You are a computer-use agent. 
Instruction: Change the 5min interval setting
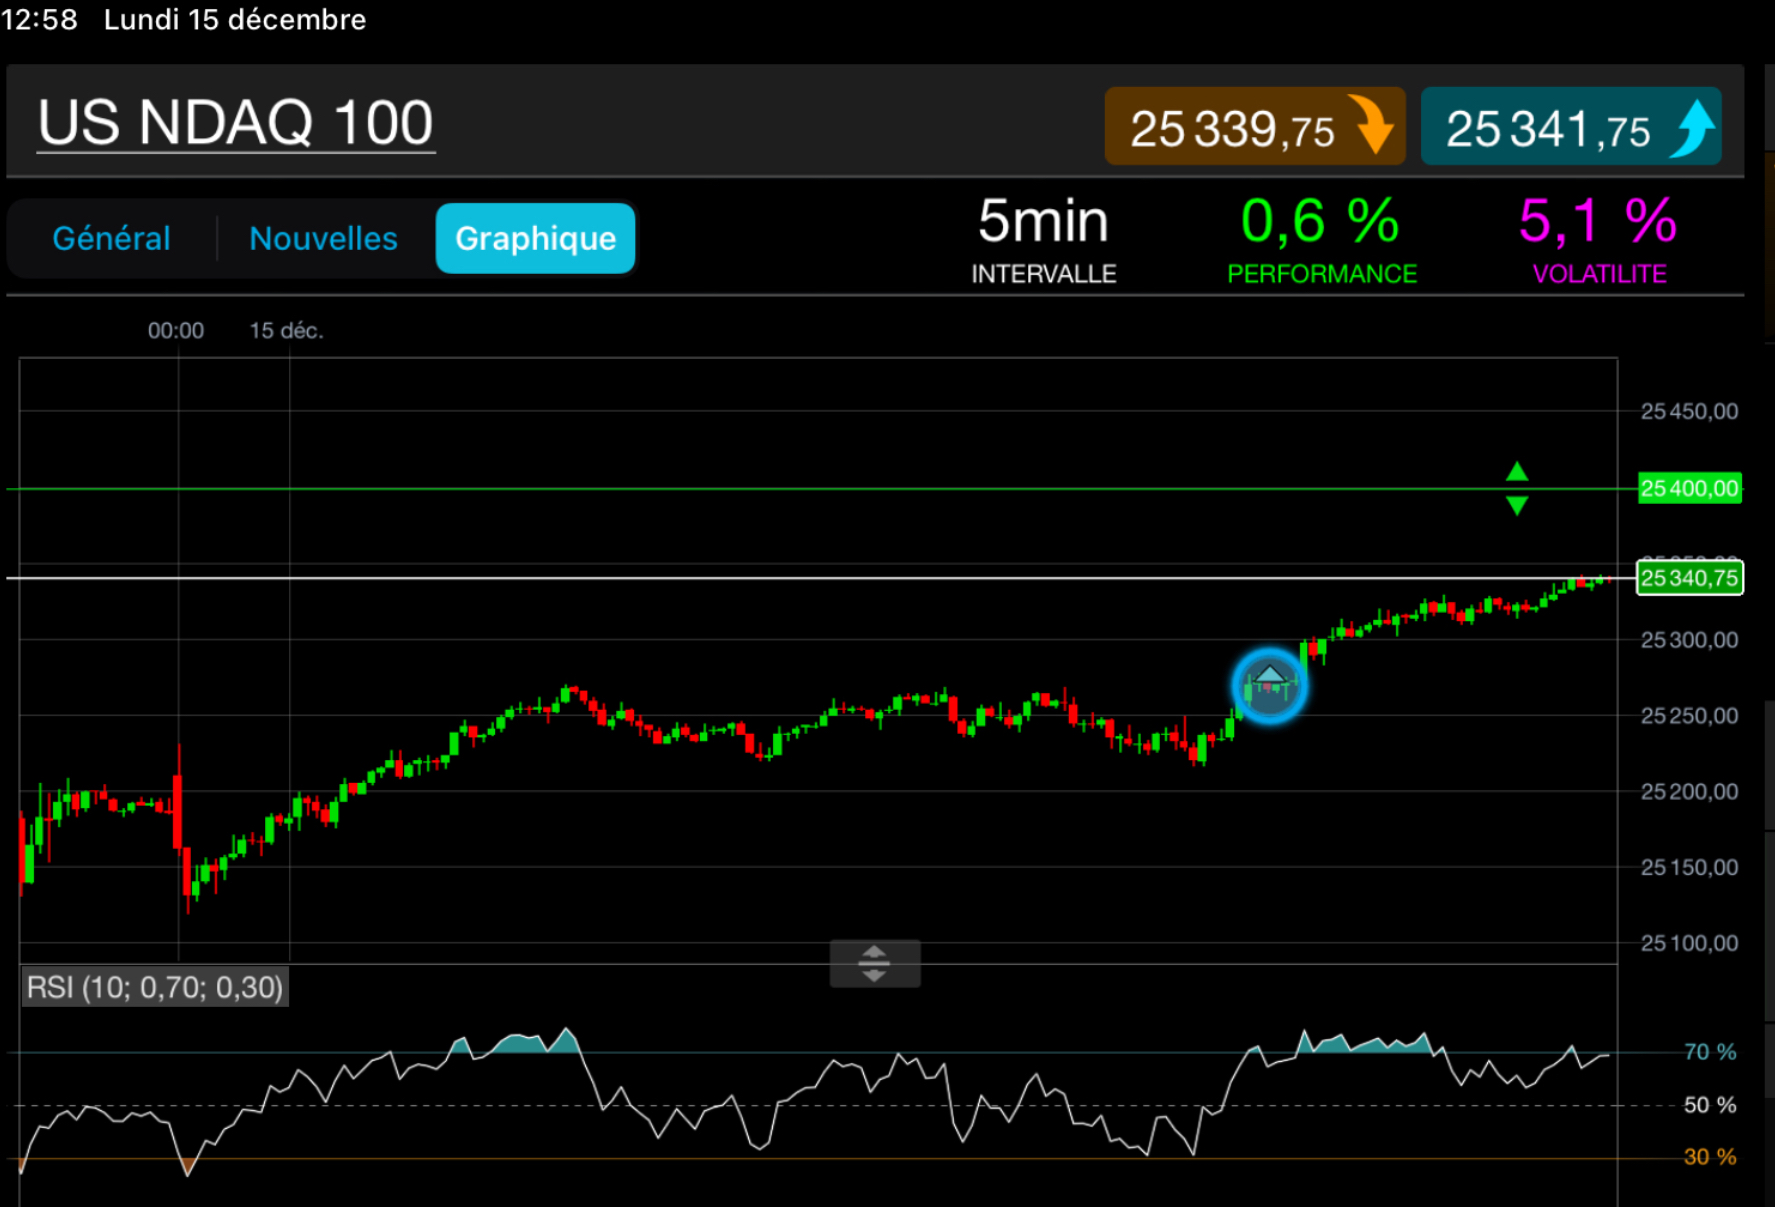point(1043,221)
